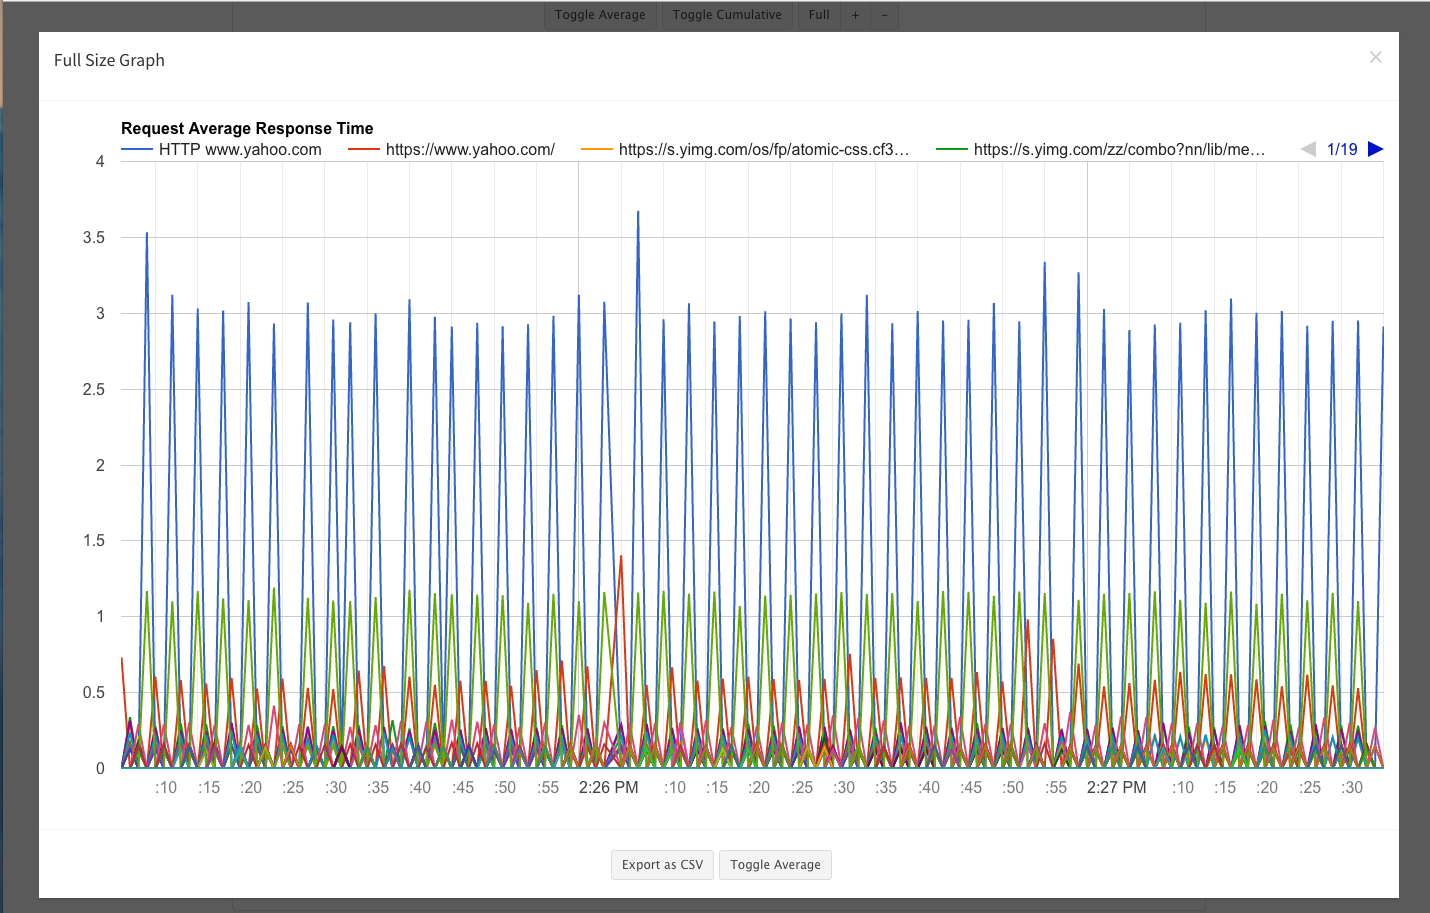Click the 2:27 PM axis label
Screen dimensions: 1430x913
click(x=1117, y=787)
